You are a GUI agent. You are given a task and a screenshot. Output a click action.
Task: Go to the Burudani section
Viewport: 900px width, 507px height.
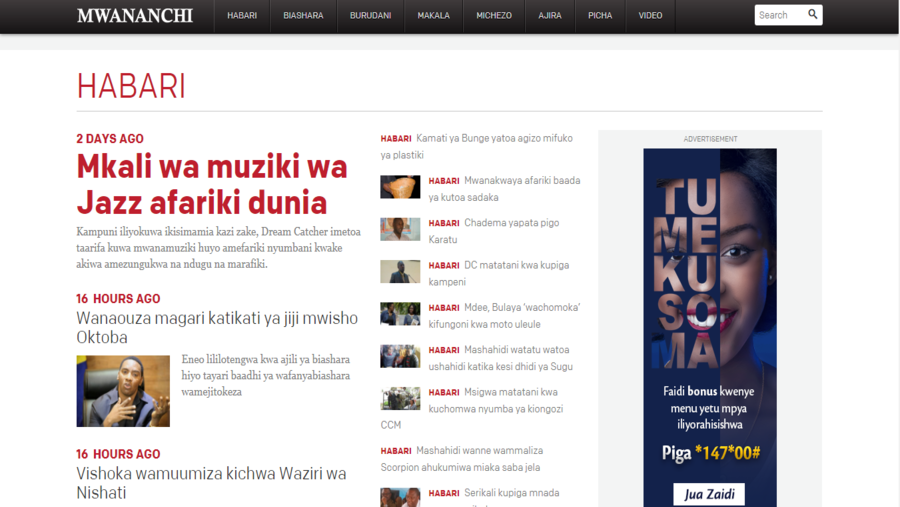(370, 16)
